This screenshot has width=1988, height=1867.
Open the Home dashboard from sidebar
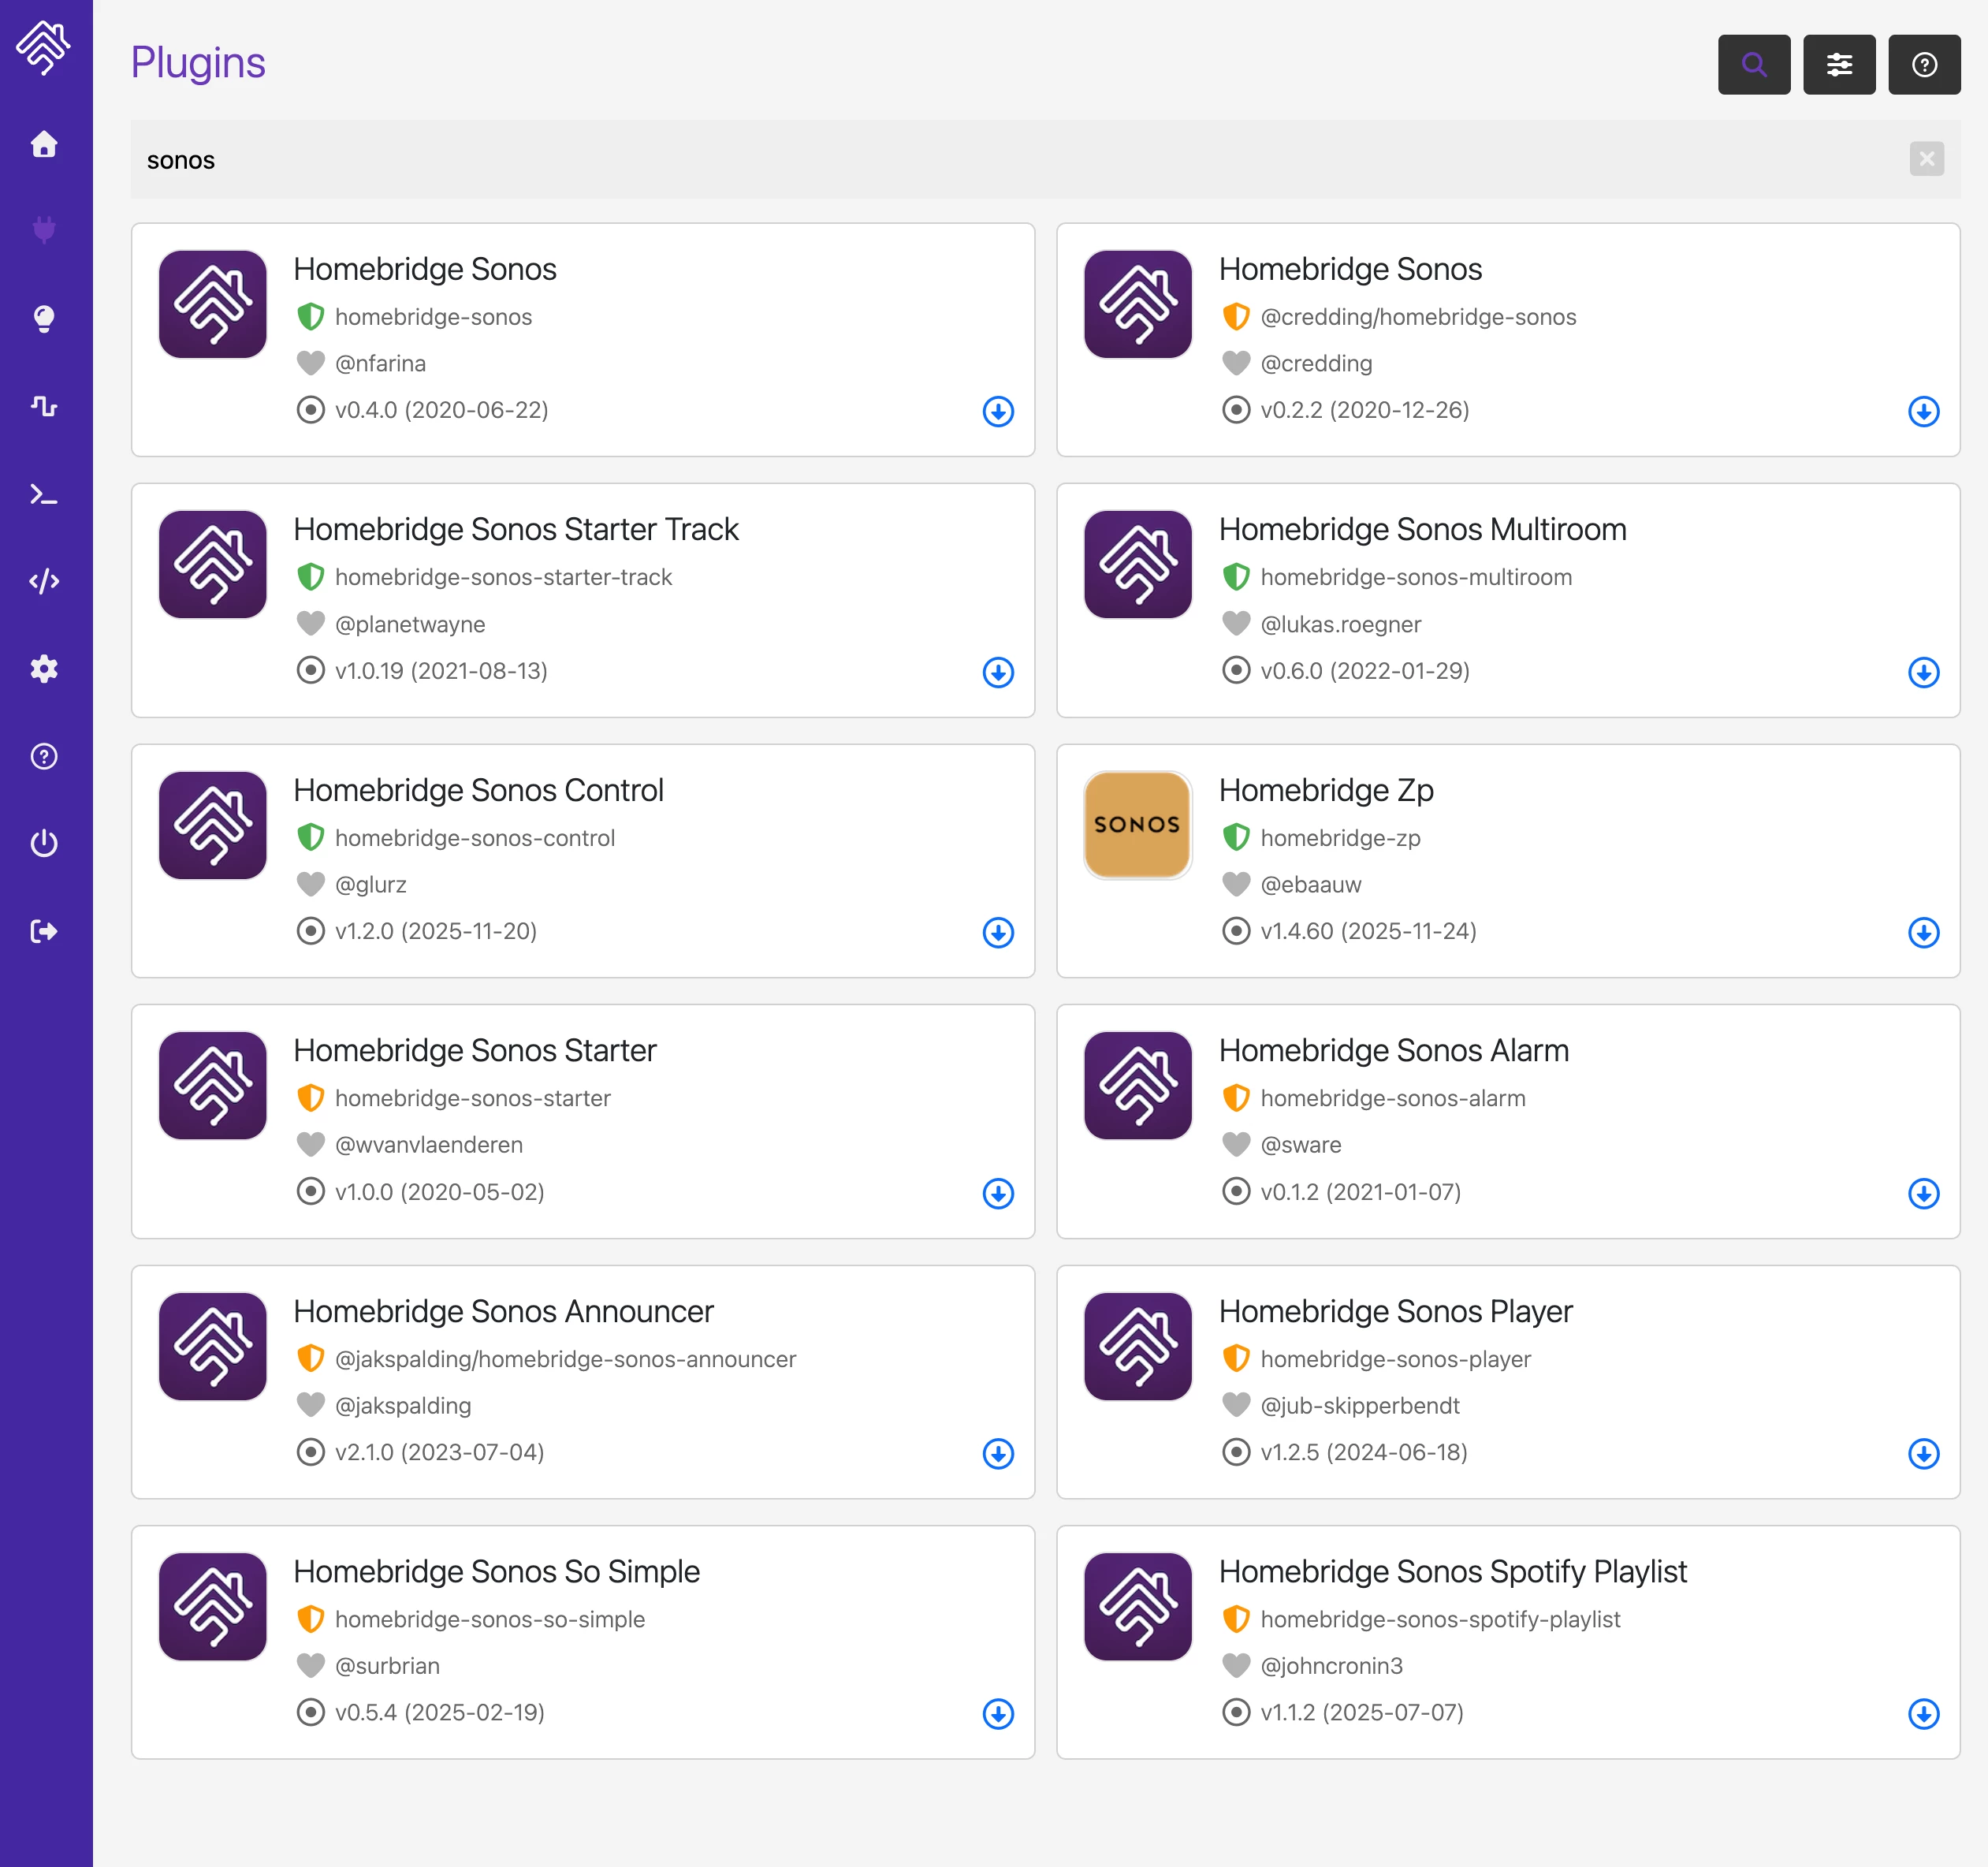44,144
